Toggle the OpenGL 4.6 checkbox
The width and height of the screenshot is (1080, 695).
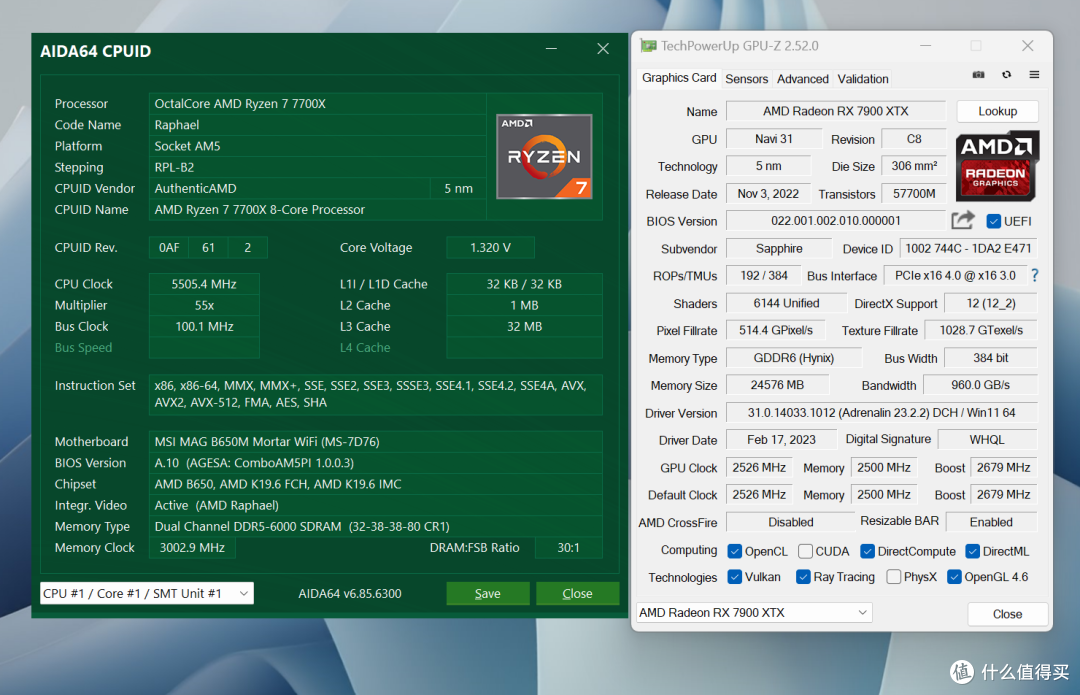pos(954,577)
